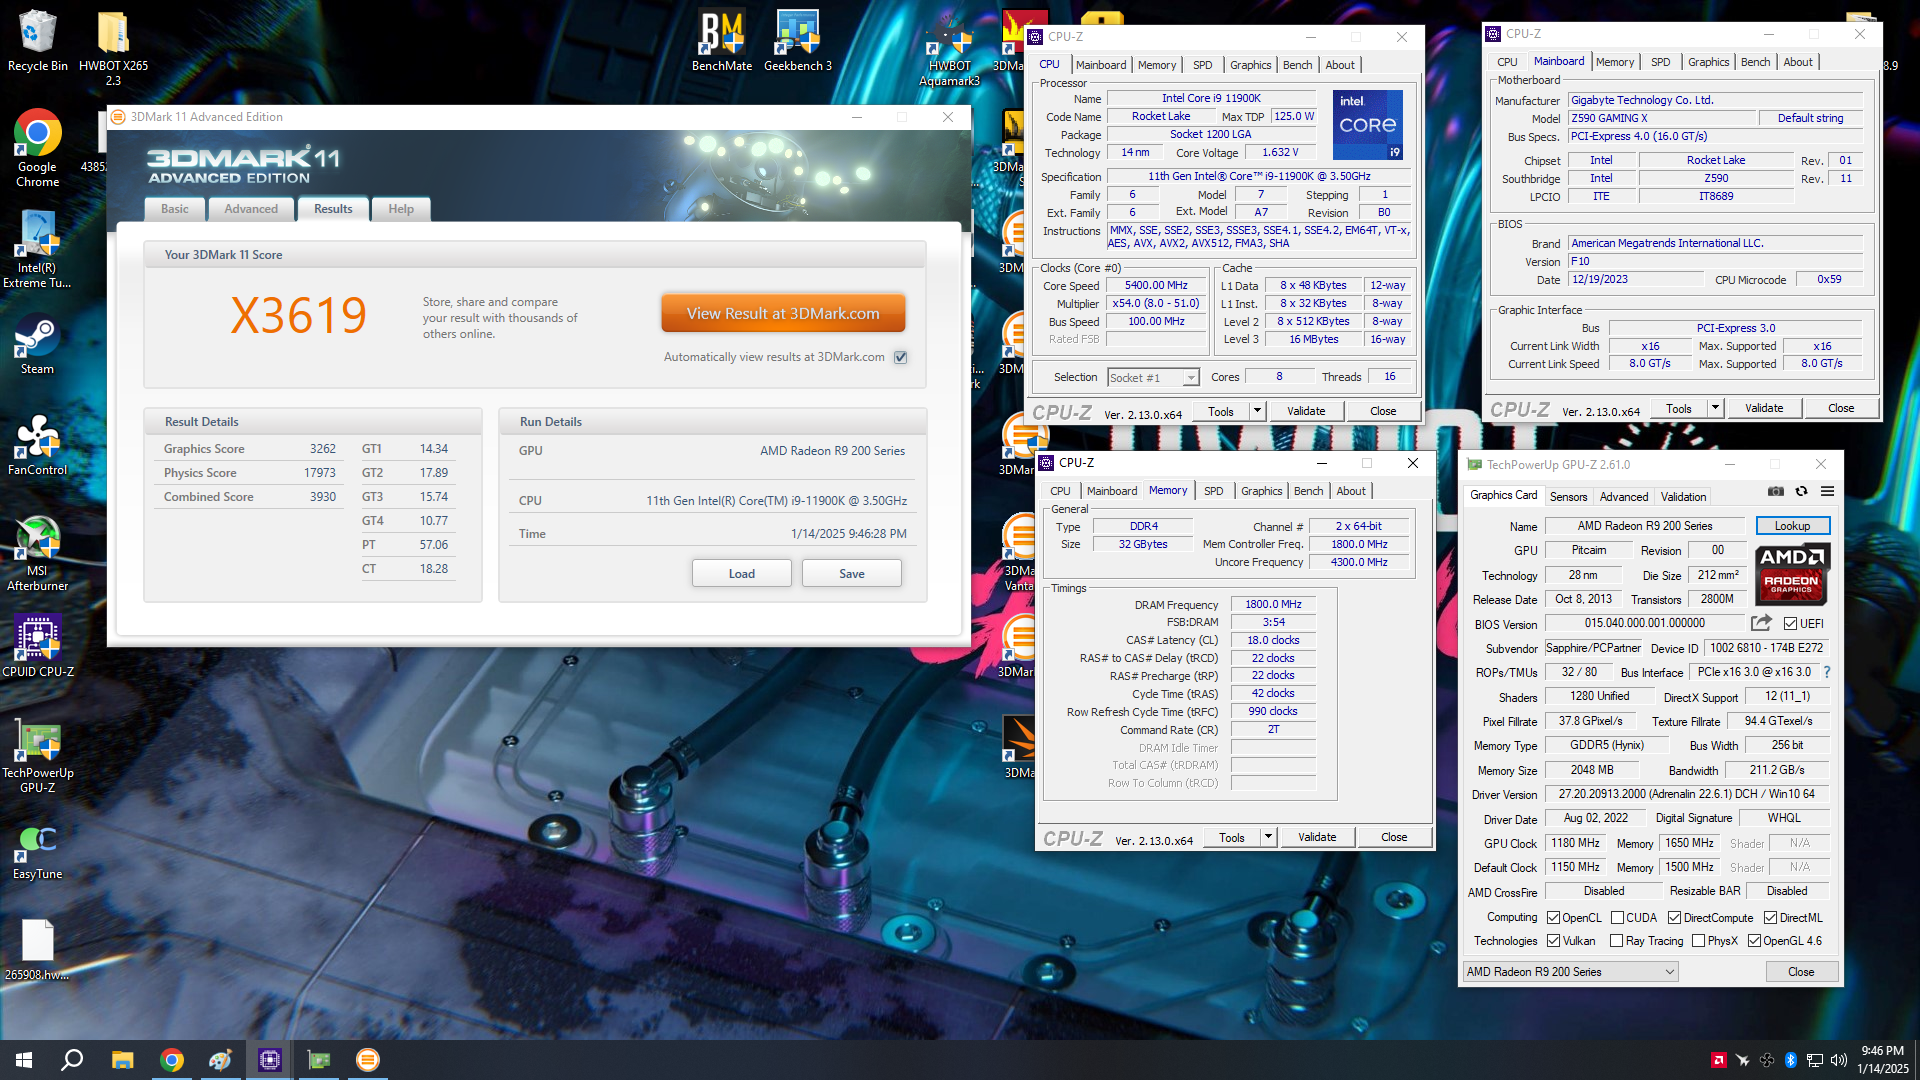This screenshot has width=1920, height=1080.
Task: Expand Tools dropdown arrow in CPU-Z Mainboard window
Action: (x=1715, y=408)
